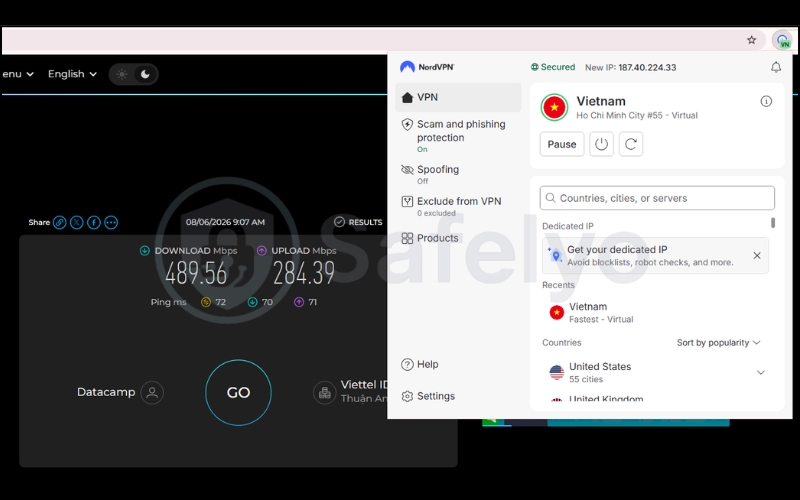Open Sort by popularity dropdown
The width and height of the screenshot is (800, 500).
(718, 342)
